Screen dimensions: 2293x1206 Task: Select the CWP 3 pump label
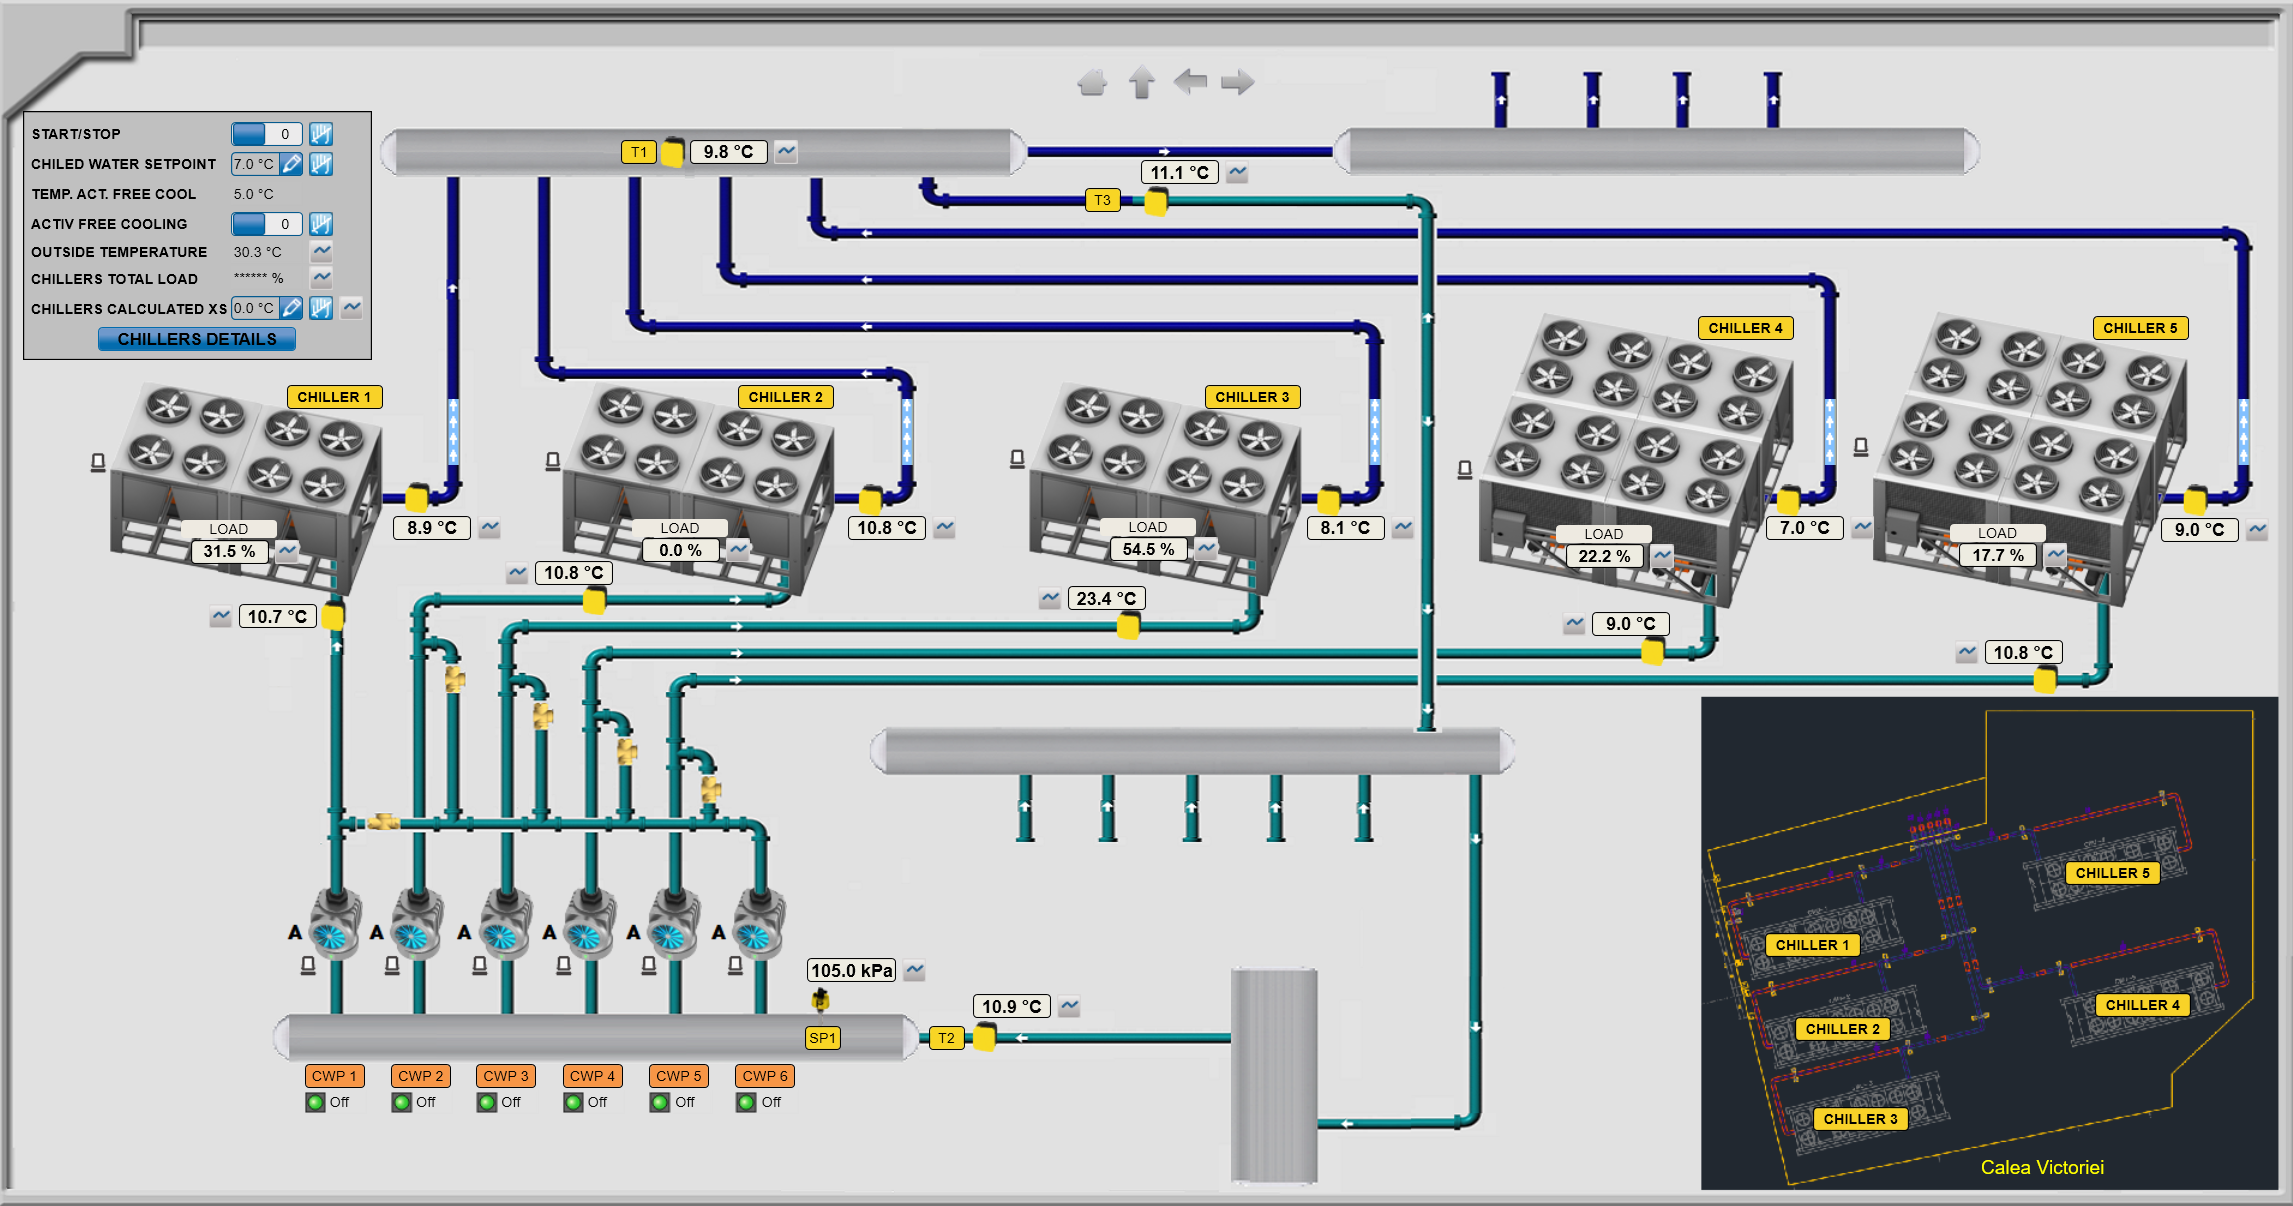506,1076
